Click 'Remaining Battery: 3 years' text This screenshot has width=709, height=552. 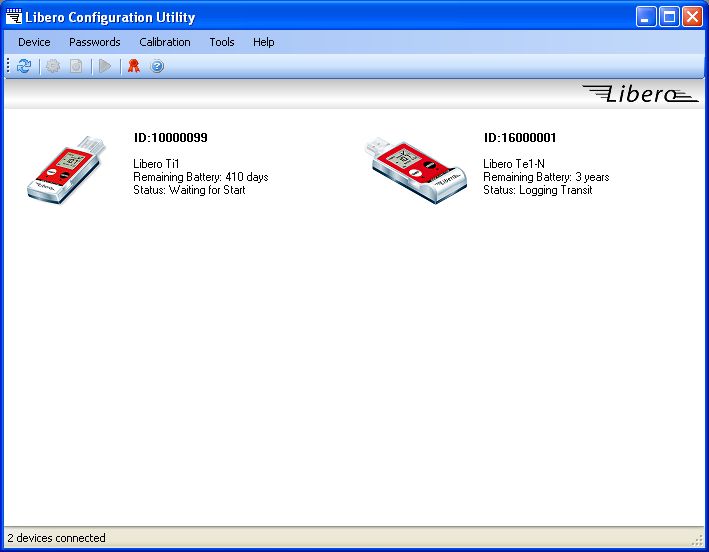(x=546, y=177)
